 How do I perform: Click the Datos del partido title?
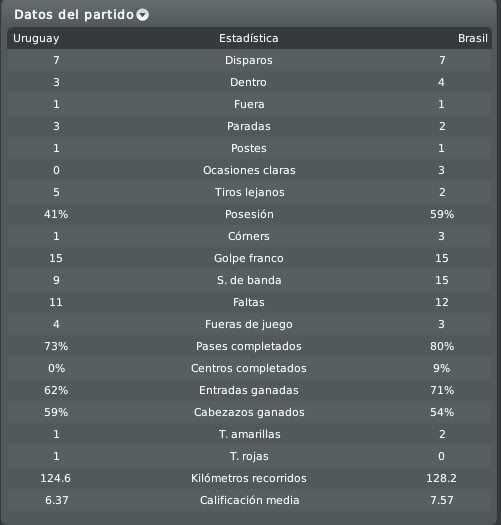pyautogui.click(x=74, y=15)
